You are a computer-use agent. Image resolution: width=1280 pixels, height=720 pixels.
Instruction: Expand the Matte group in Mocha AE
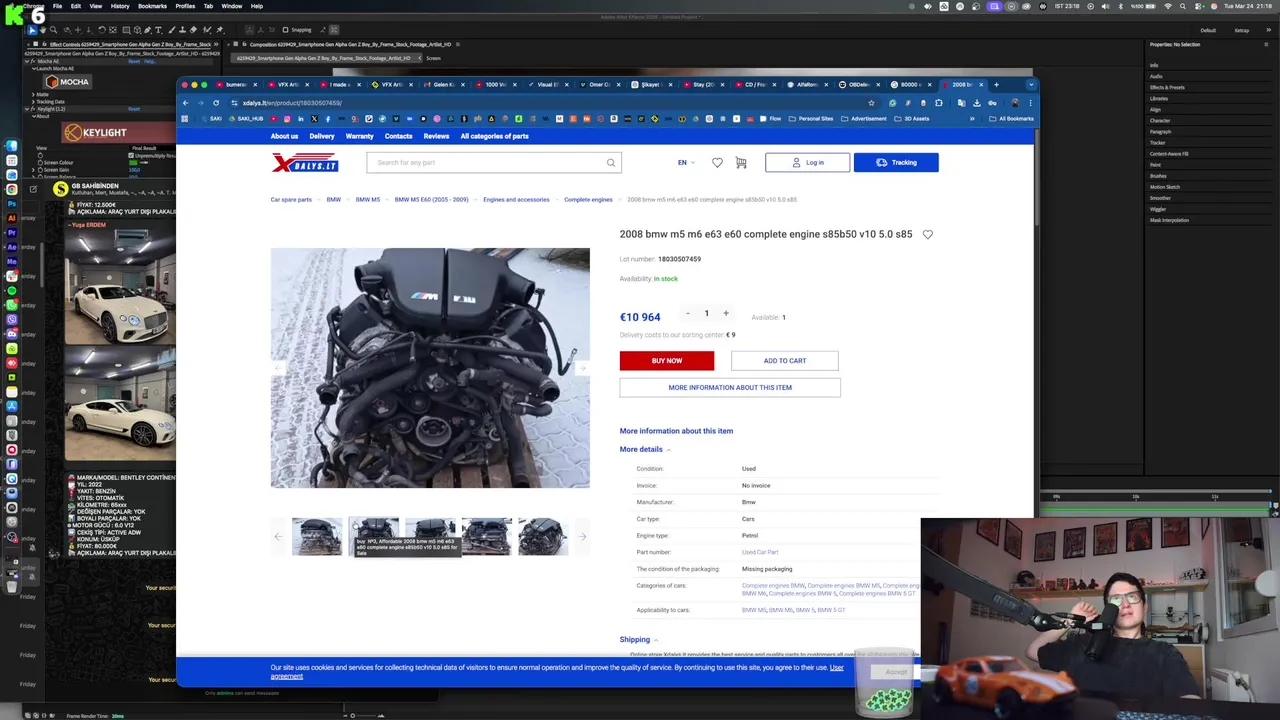pos(31,95)
